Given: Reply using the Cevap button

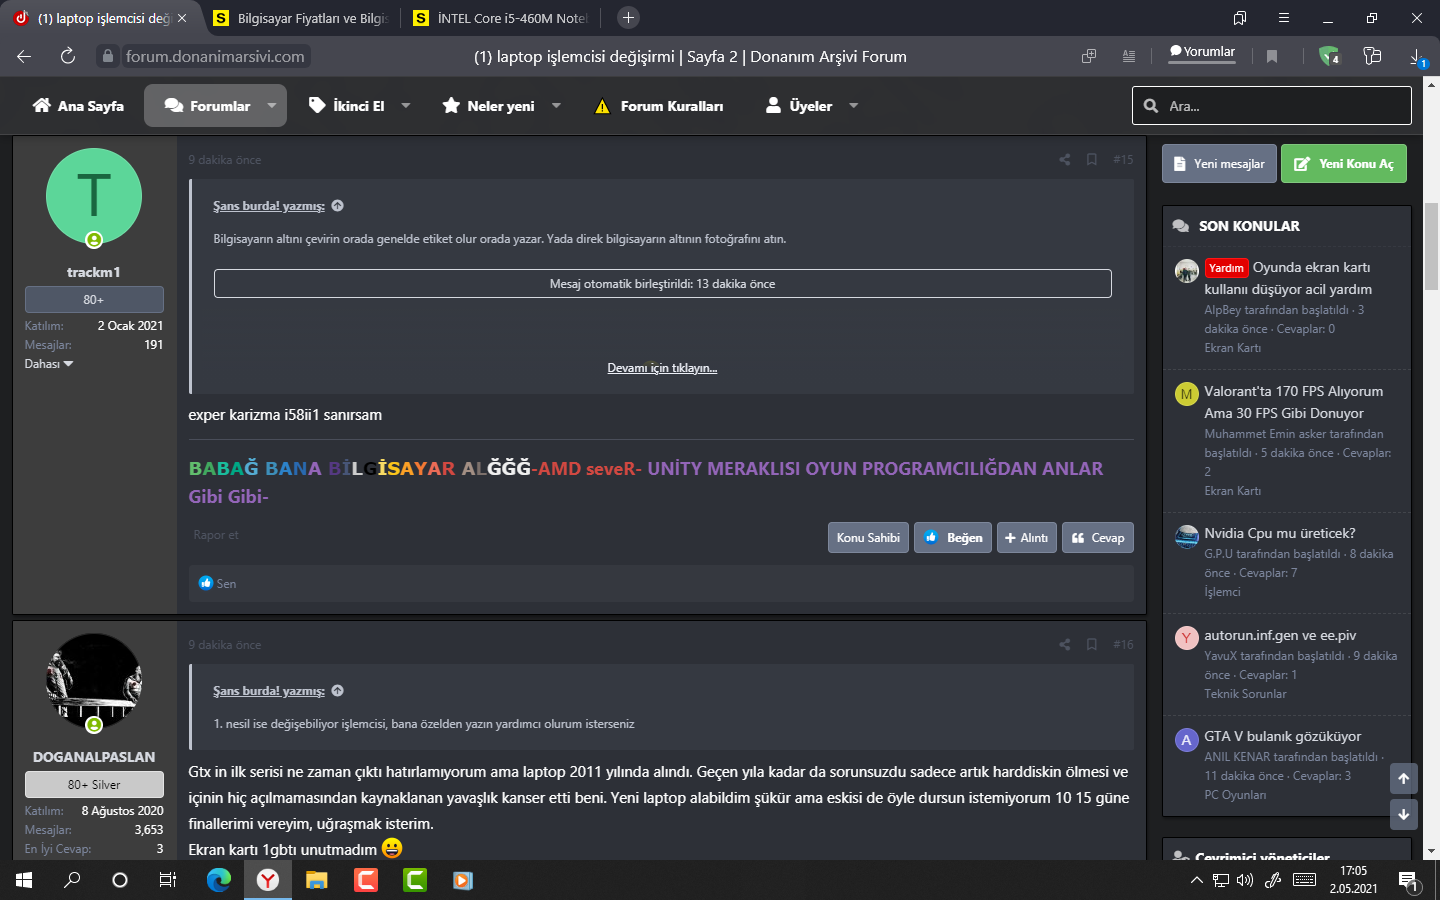Looking at the screenshot, I should click(x=1098, y=538).
